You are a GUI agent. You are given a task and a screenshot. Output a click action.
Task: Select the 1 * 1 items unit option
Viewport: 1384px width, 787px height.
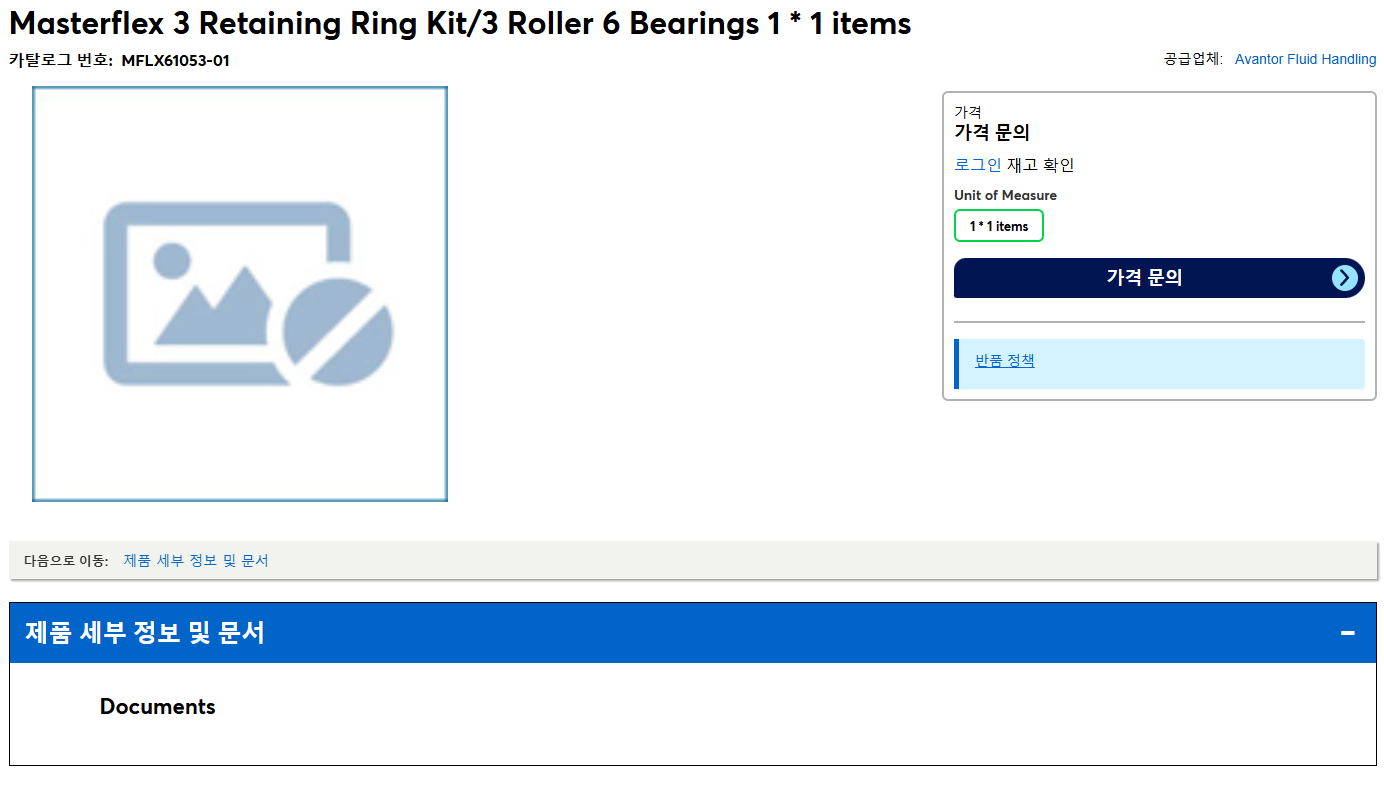(998, 226)
